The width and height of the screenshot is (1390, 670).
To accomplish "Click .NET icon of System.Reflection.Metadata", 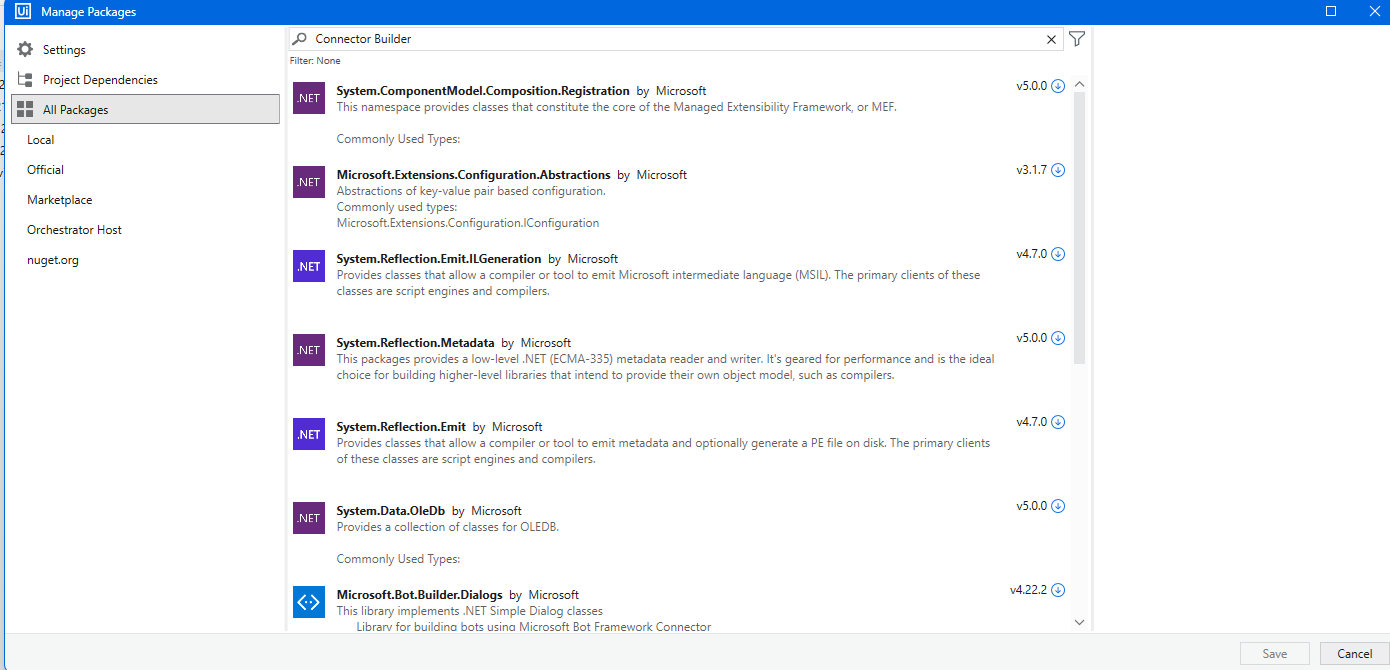I will 309,350.
